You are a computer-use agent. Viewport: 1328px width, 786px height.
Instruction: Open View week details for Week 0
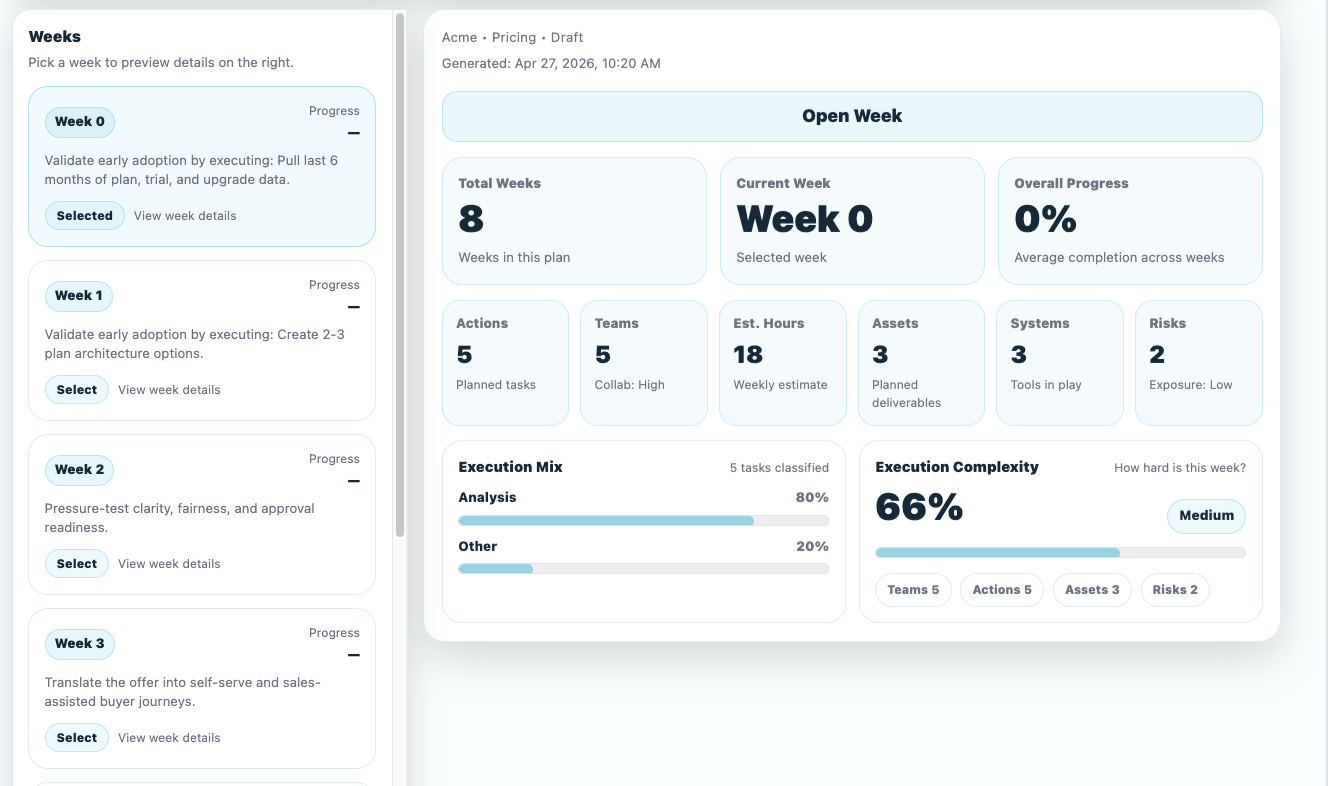click(x=185, y=216)
